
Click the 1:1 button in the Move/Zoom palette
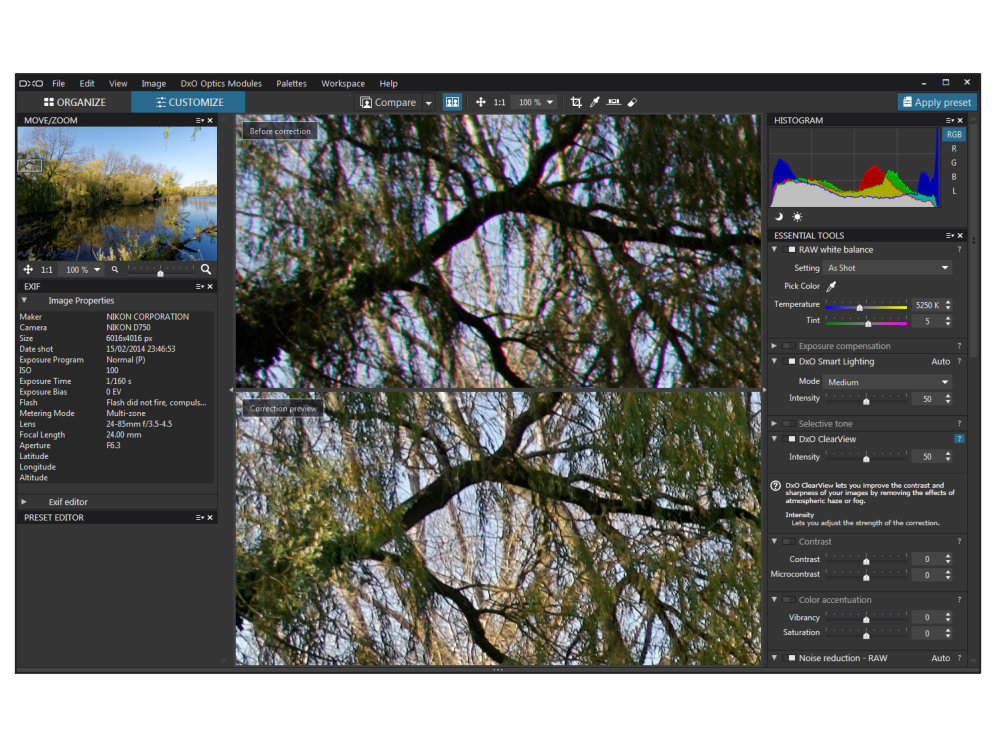47,270
